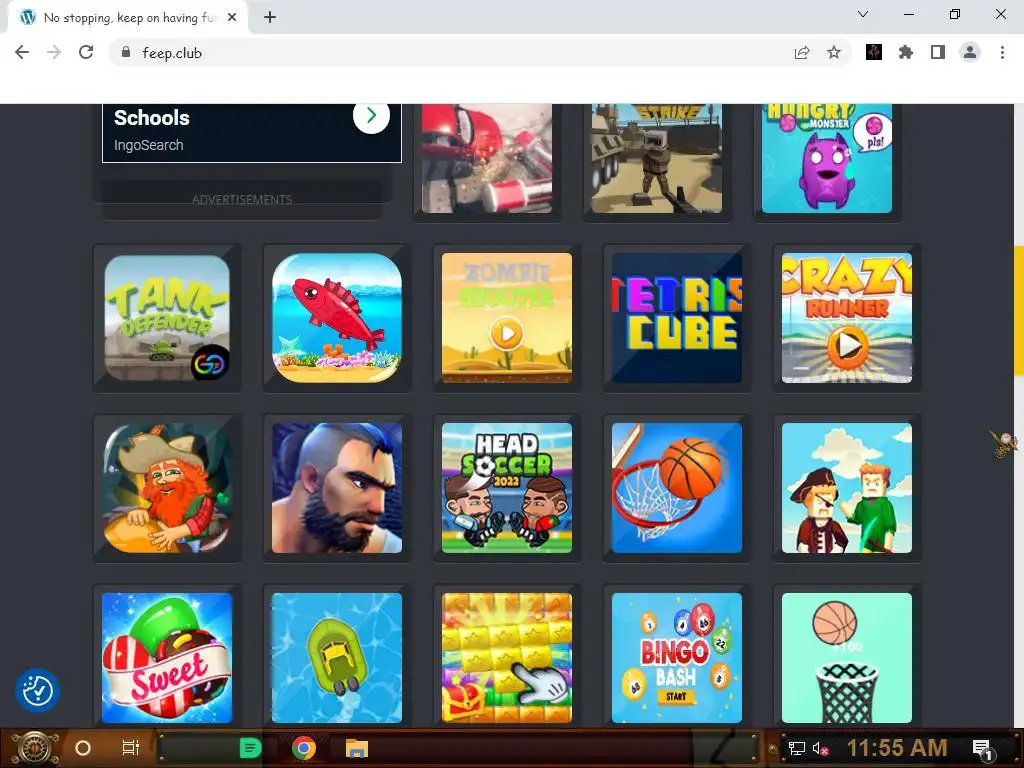1024x768 pixels.
Task: Open the dark pink extension icon
Action: point(874,52)
